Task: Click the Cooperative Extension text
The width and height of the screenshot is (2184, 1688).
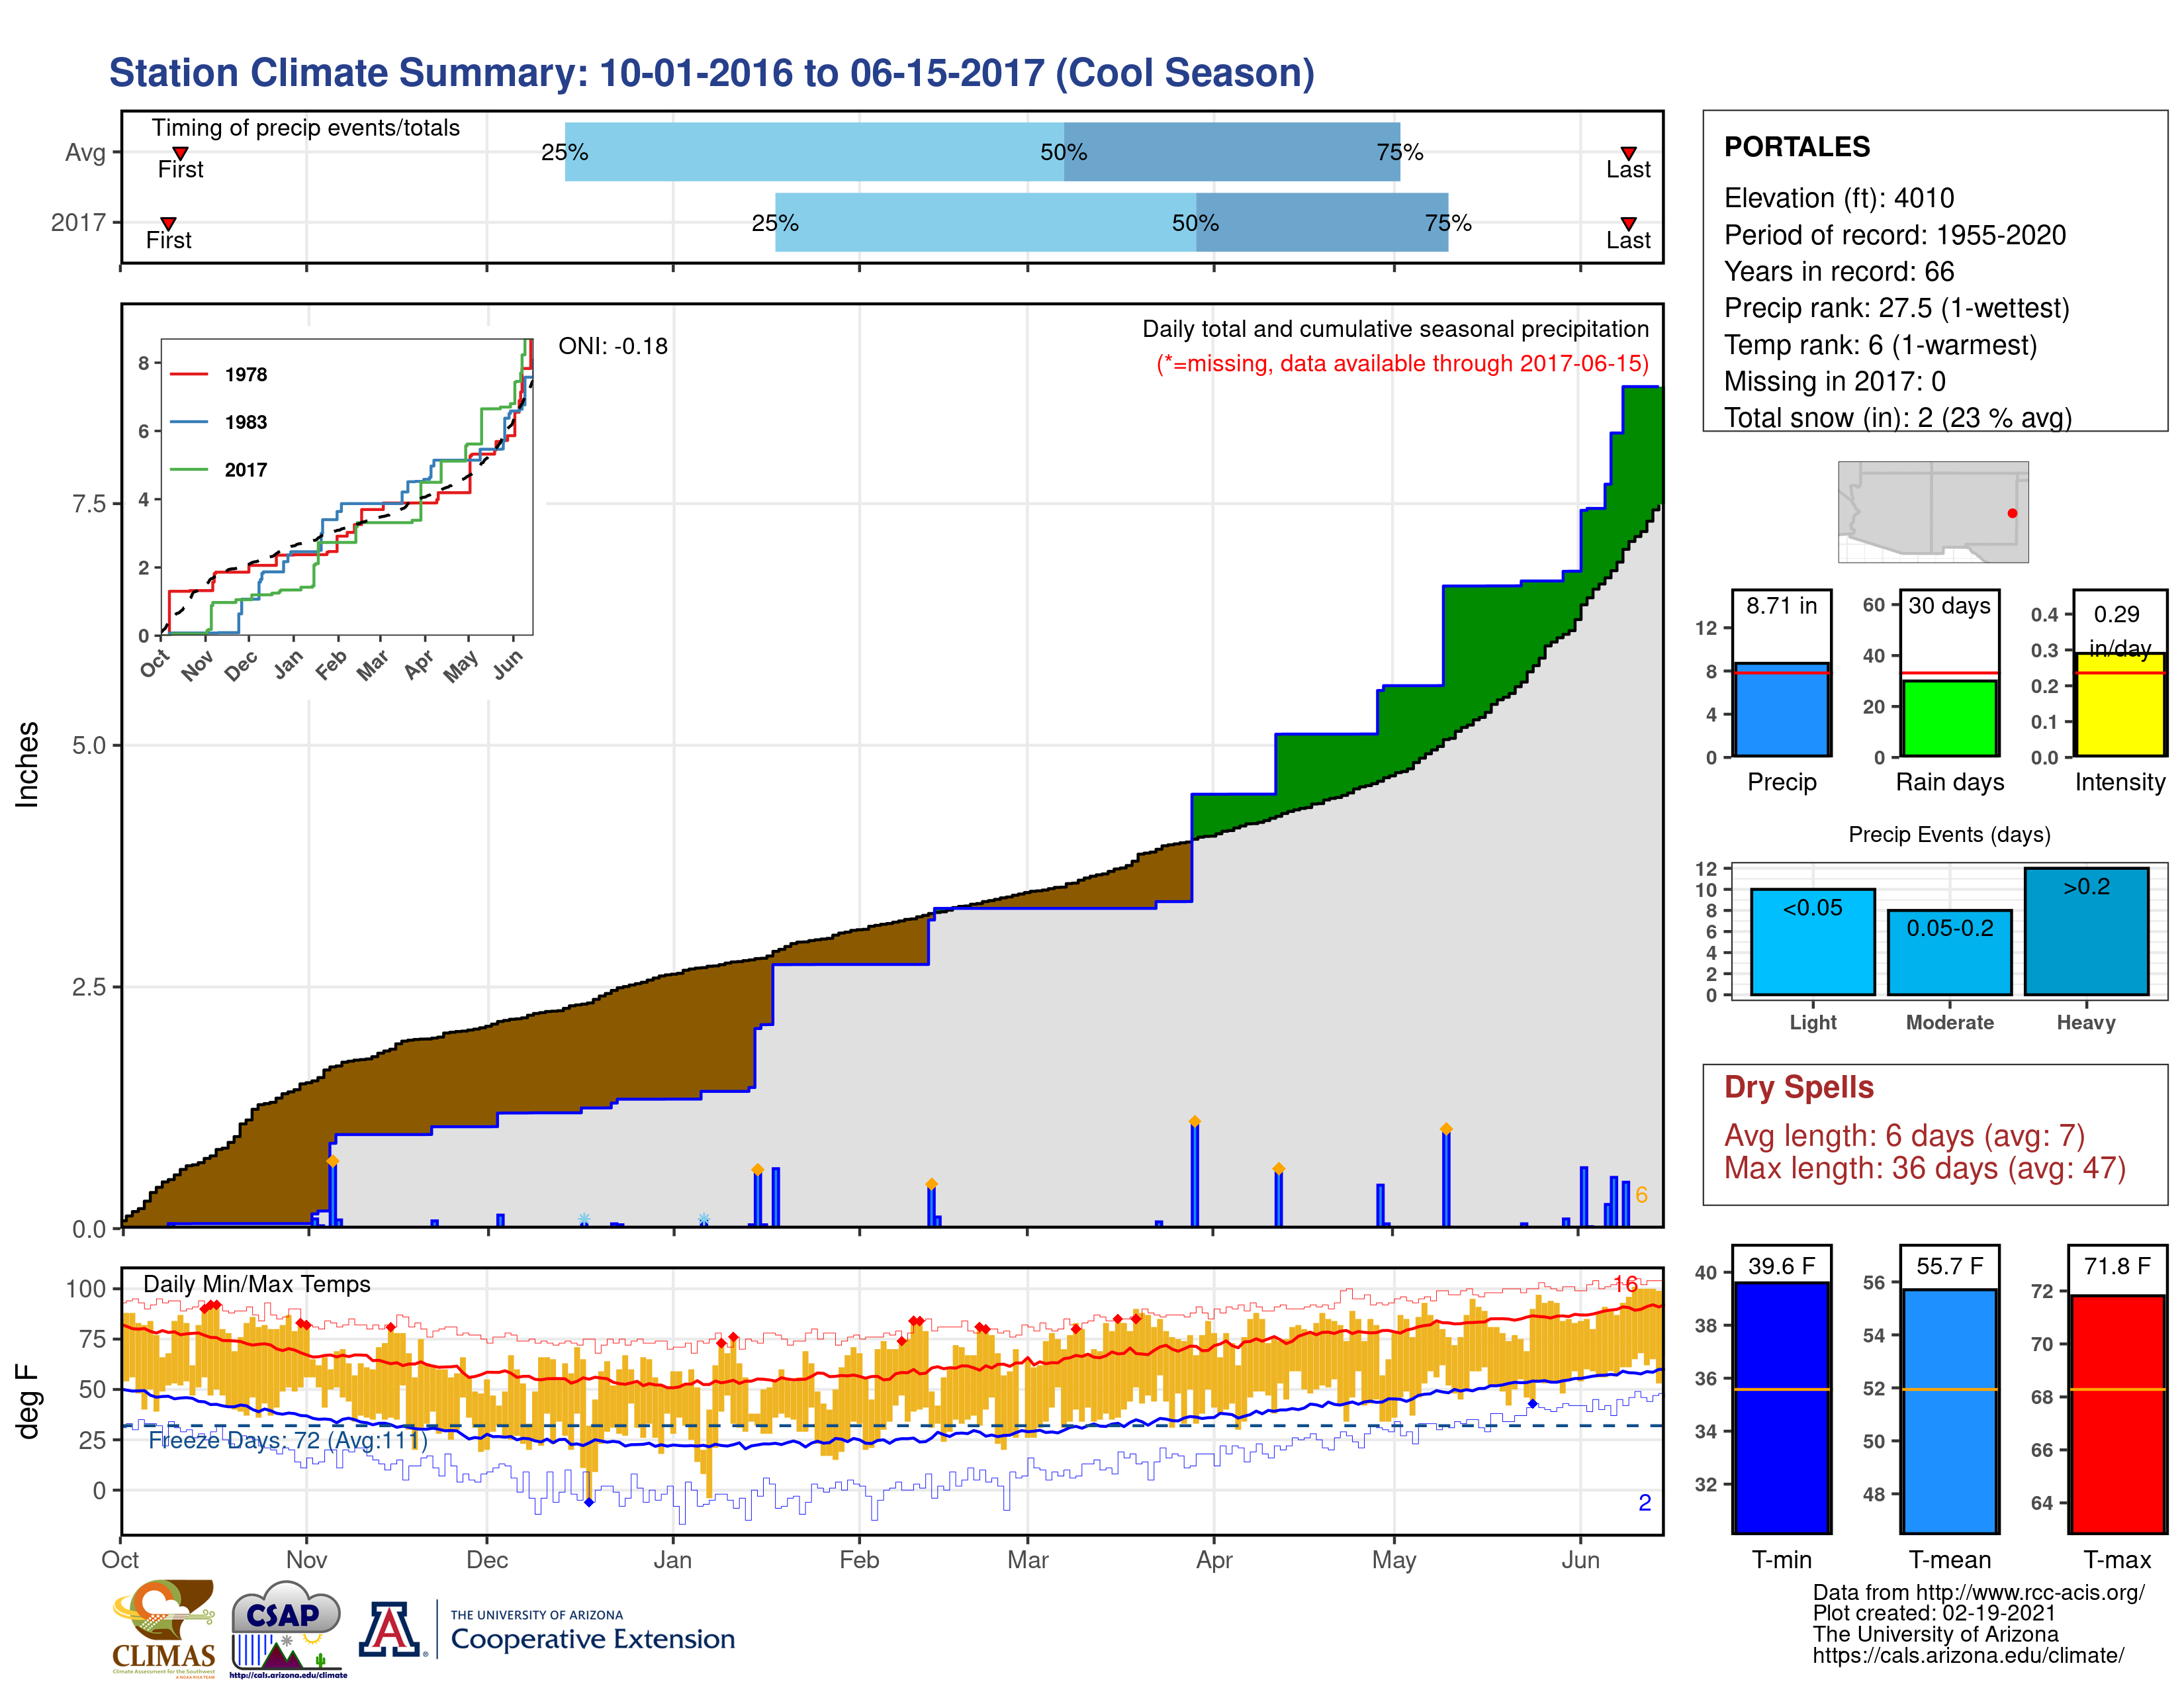Action: pos(592,1639)
